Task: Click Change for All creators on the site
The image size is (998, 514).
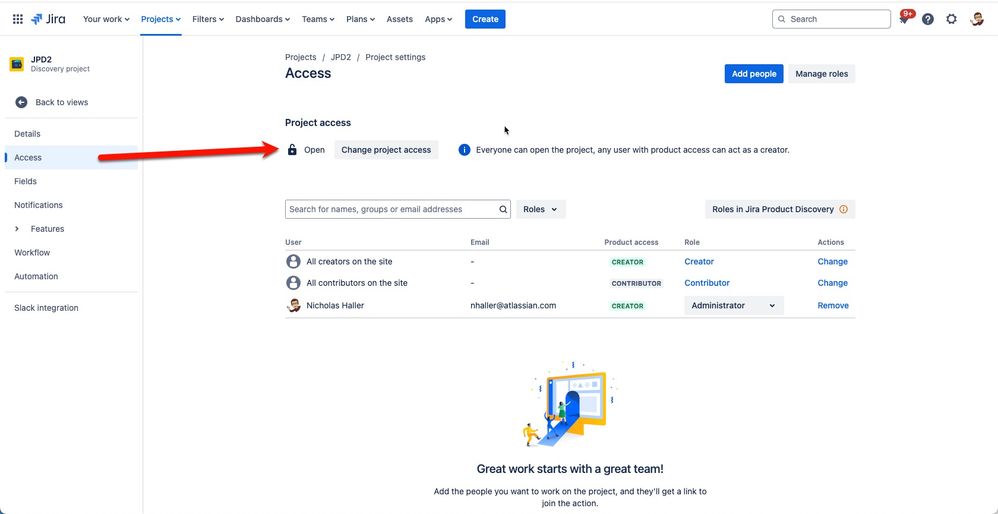Action: click(x=833, y=261)
